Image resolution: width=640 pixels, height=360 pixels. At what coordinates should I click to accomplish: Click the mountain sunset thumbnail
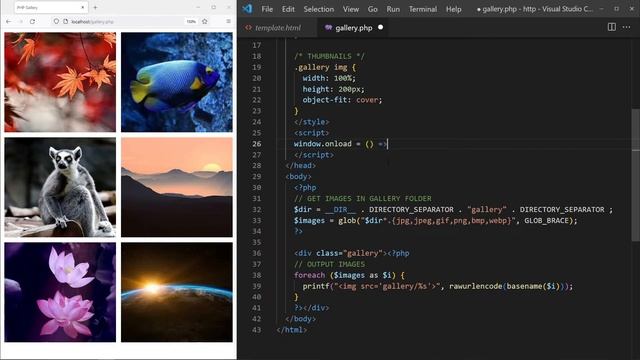(x=177, y=187)
